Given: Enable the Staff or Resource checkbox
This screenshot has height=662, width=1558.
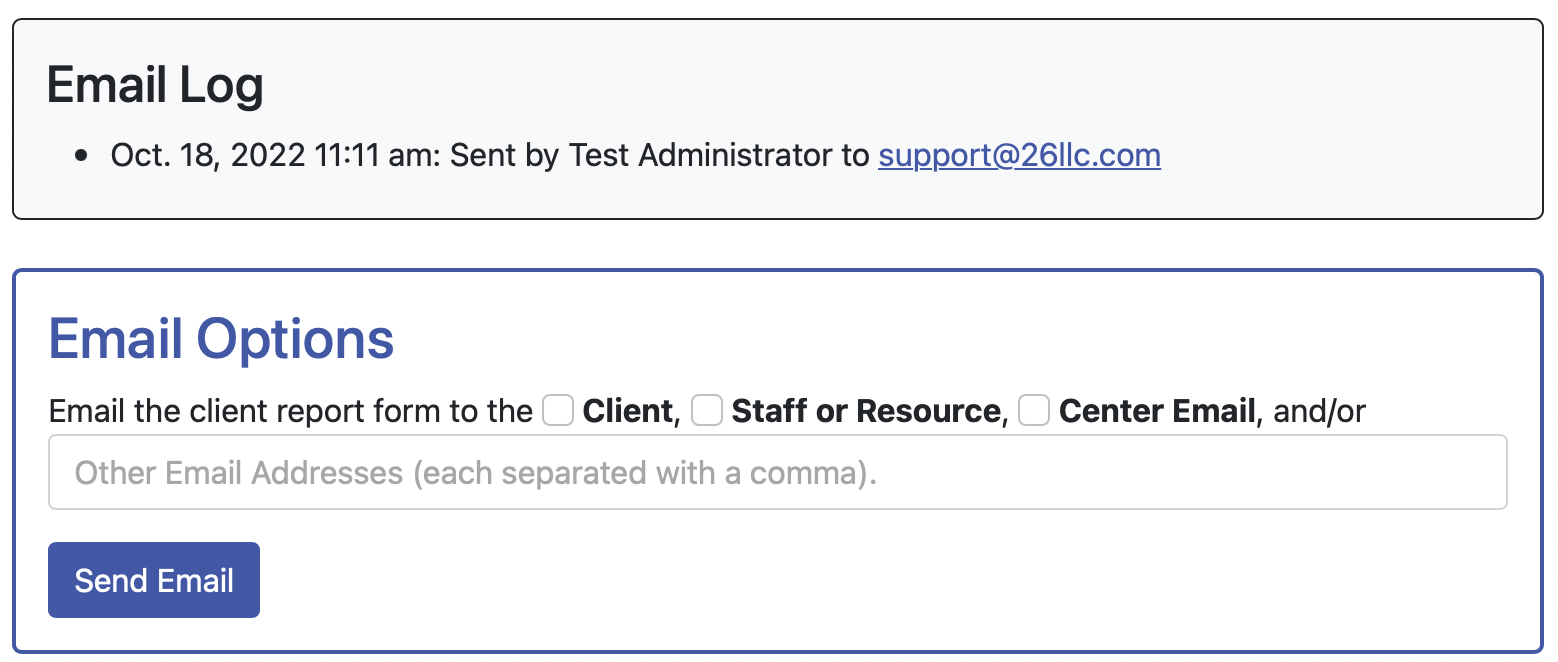Looking at the screenshot, I should pyautogui.click(x=707, y=411).
